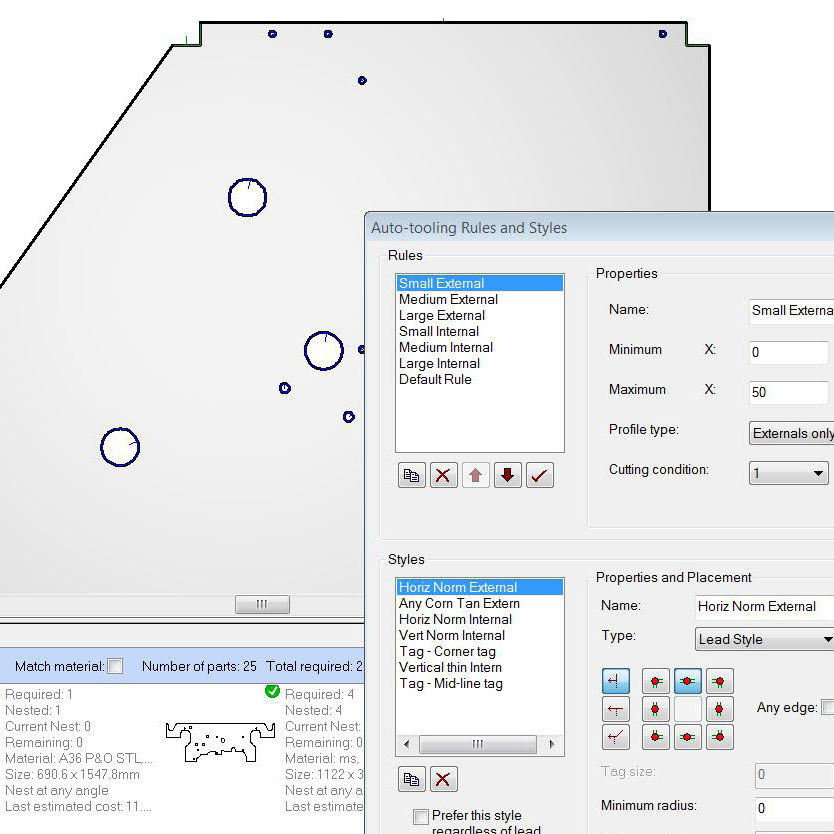
Task: Copy the selected style using its copy icon
Action: [x=411, y=778]
